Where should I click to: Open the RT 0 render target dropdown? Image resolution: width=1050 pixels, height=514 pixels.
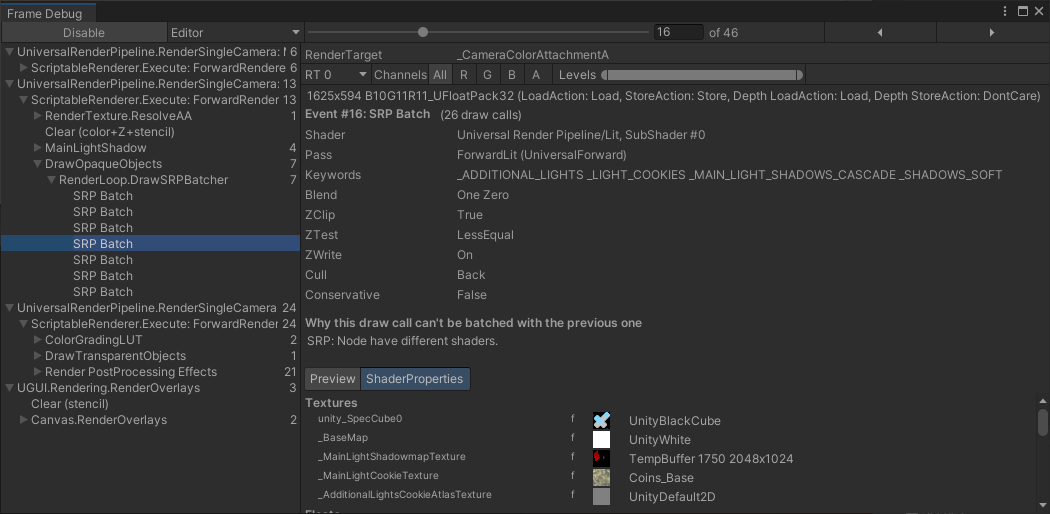click(x=335, y=75)
